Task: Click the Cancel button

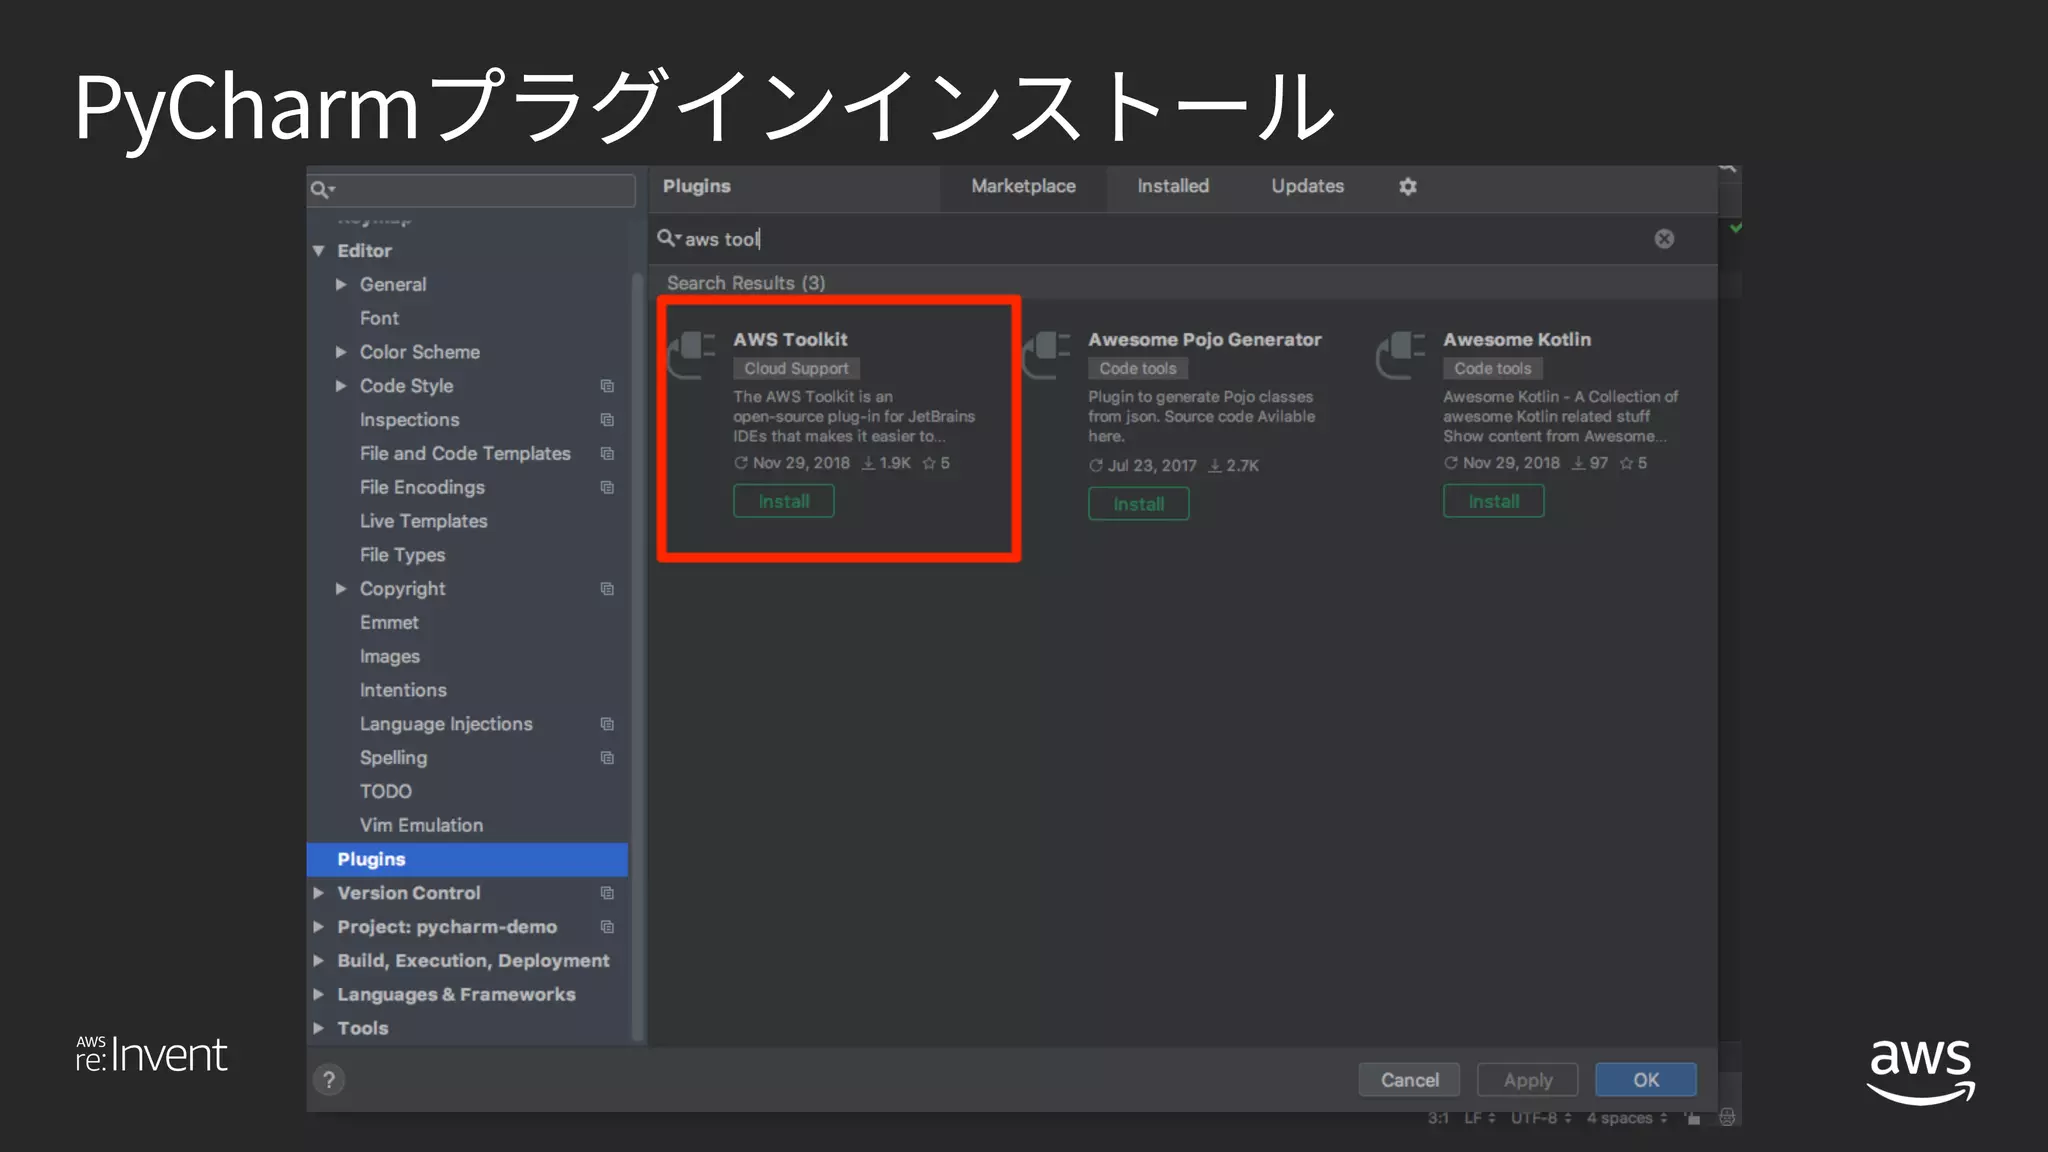Action: [1409, 1080]
